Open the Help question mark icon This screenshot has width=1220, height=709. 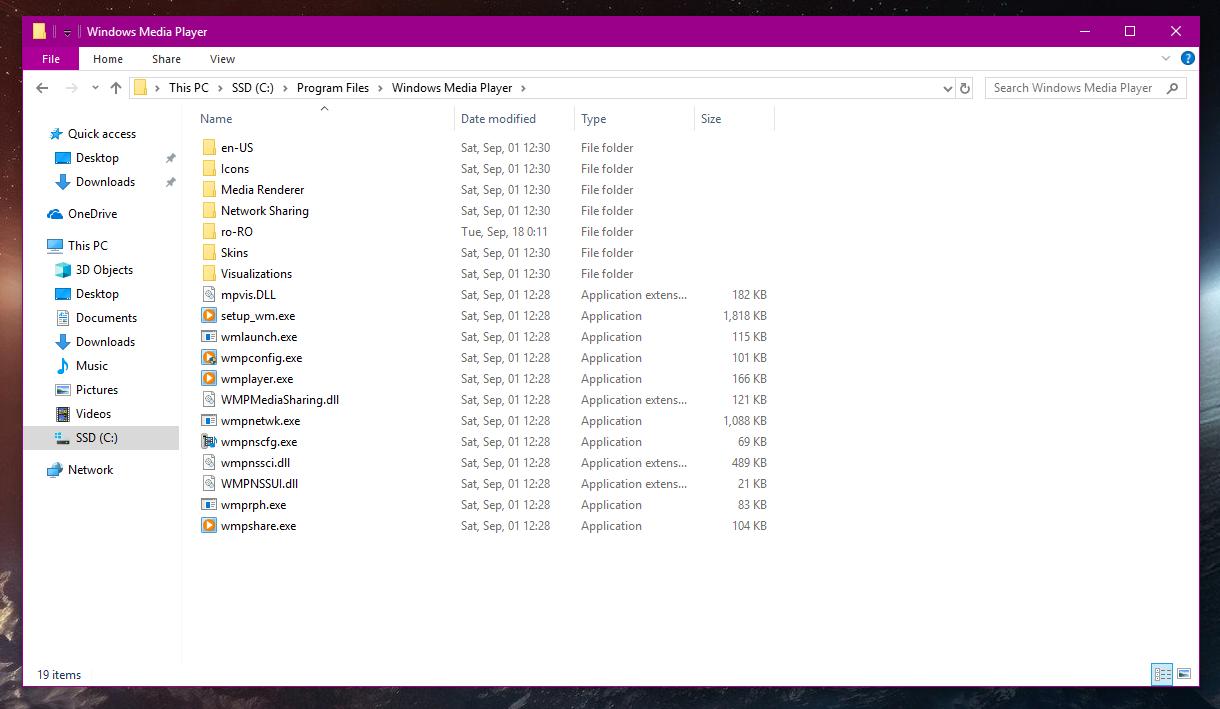[1188, 59]
